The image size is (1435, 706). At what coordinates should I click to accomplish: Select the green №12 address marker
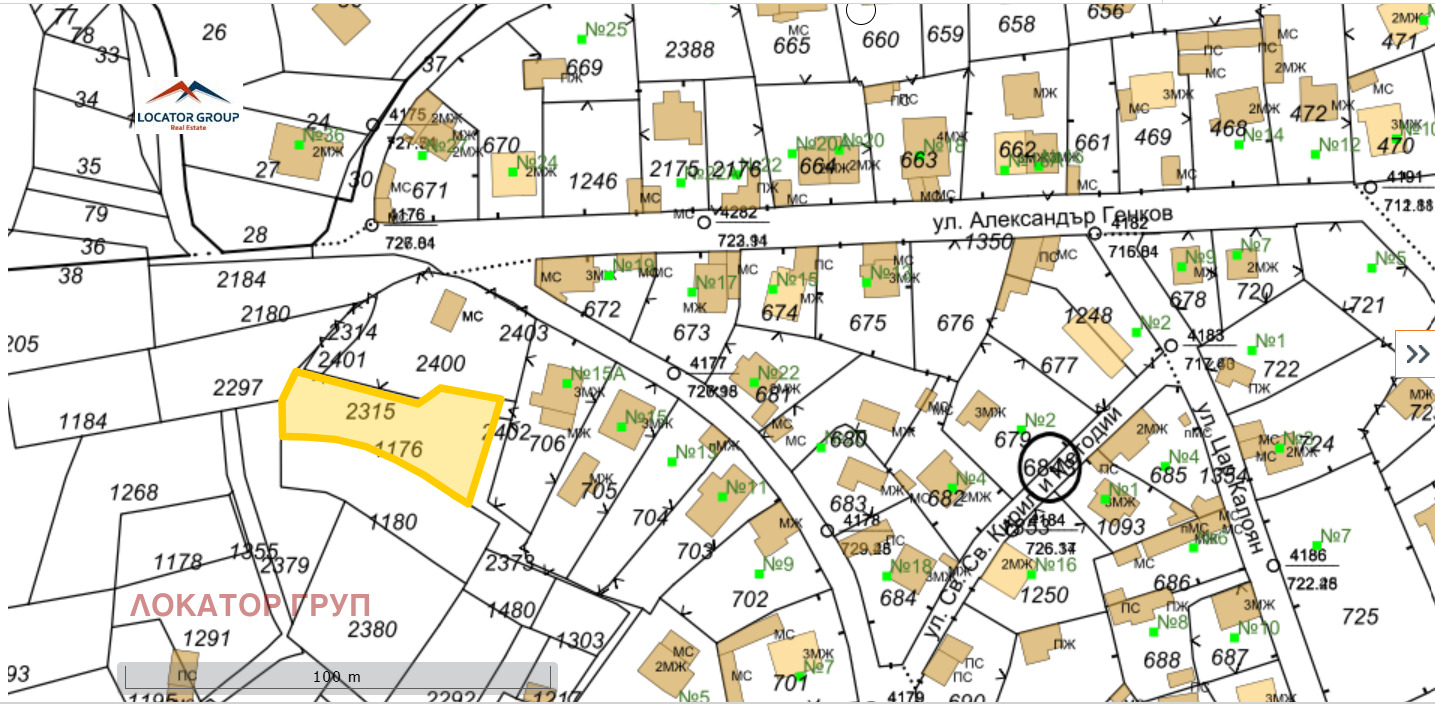1315,153
